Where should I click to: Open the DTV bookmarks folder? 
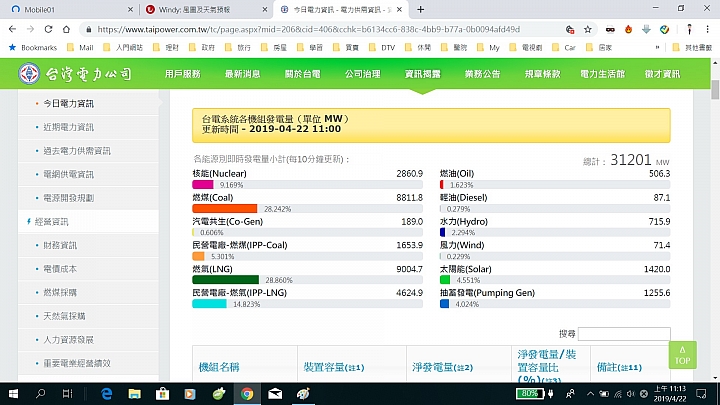pos(382,47)
